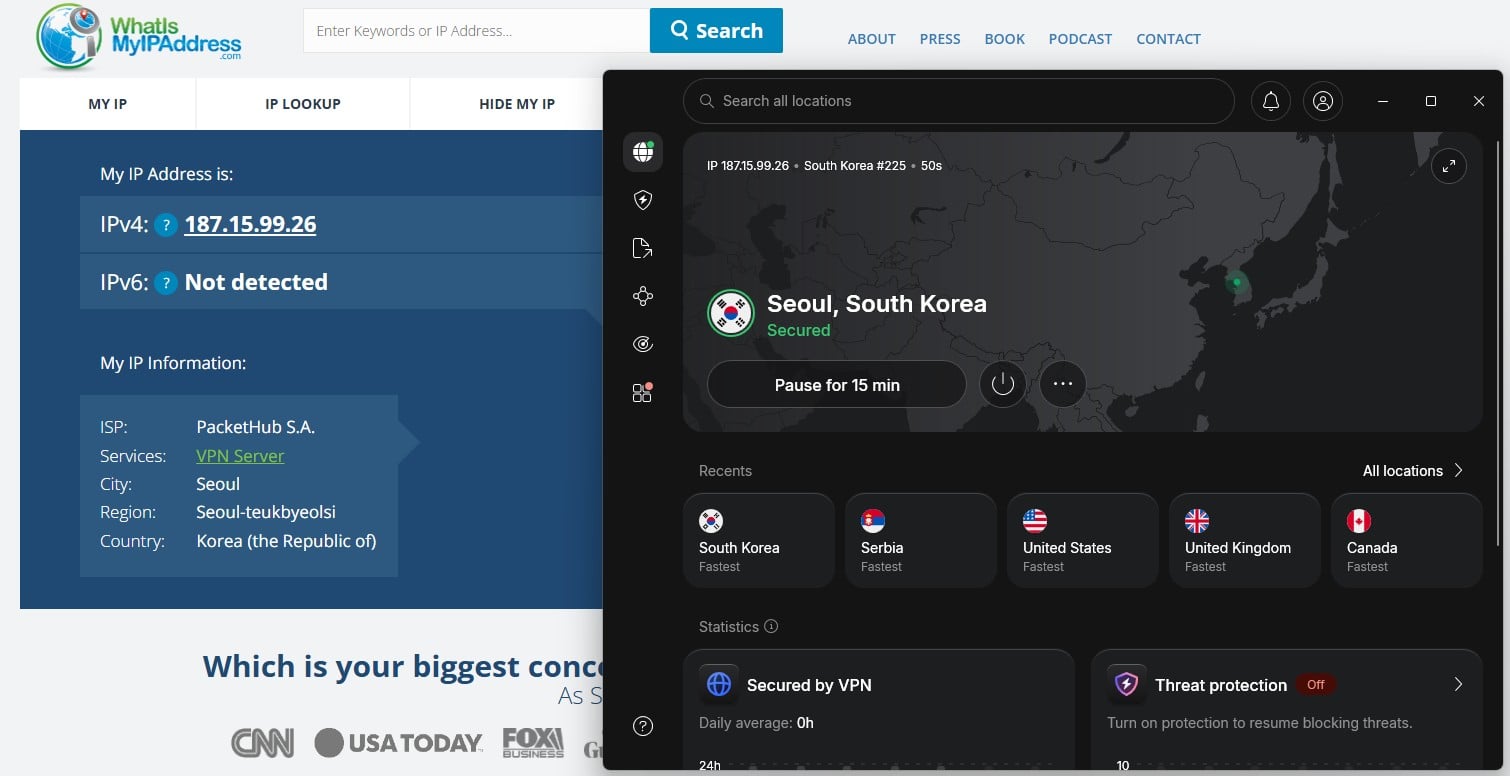Viewport: 1510px width, 776px height.
Task: Open the three-dot more options button
Action: [1063, 384]
